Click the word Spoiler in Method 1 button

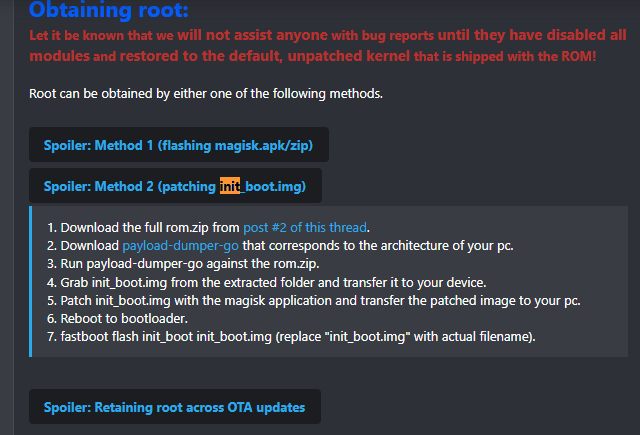coord(67,145)
